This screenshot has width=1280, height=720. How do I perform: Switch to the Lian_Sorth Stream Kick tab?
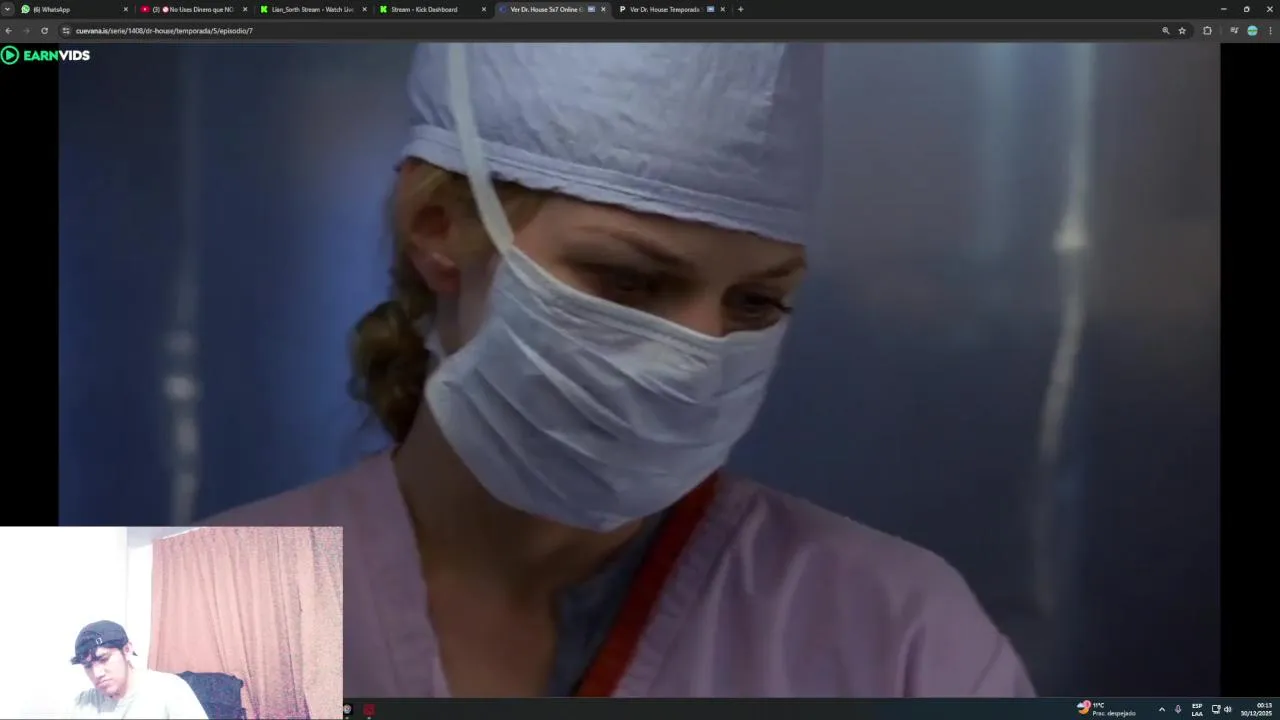point(313,9)
